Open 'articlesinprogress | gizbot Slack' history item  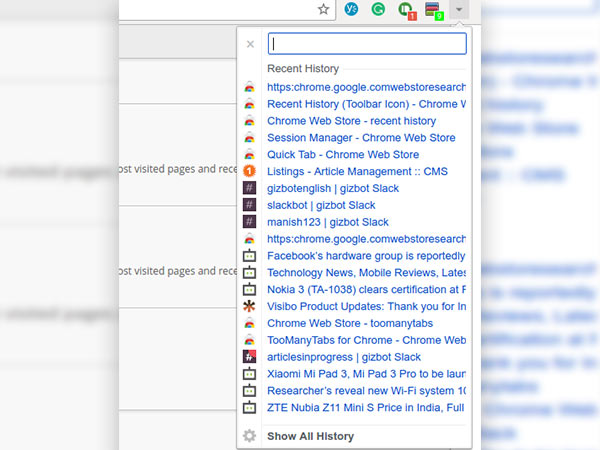[x=344, y=357]
